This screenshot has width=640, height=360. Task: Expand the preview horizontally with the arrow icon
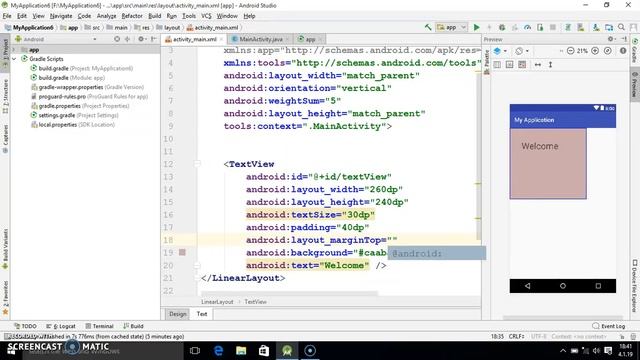538,64
